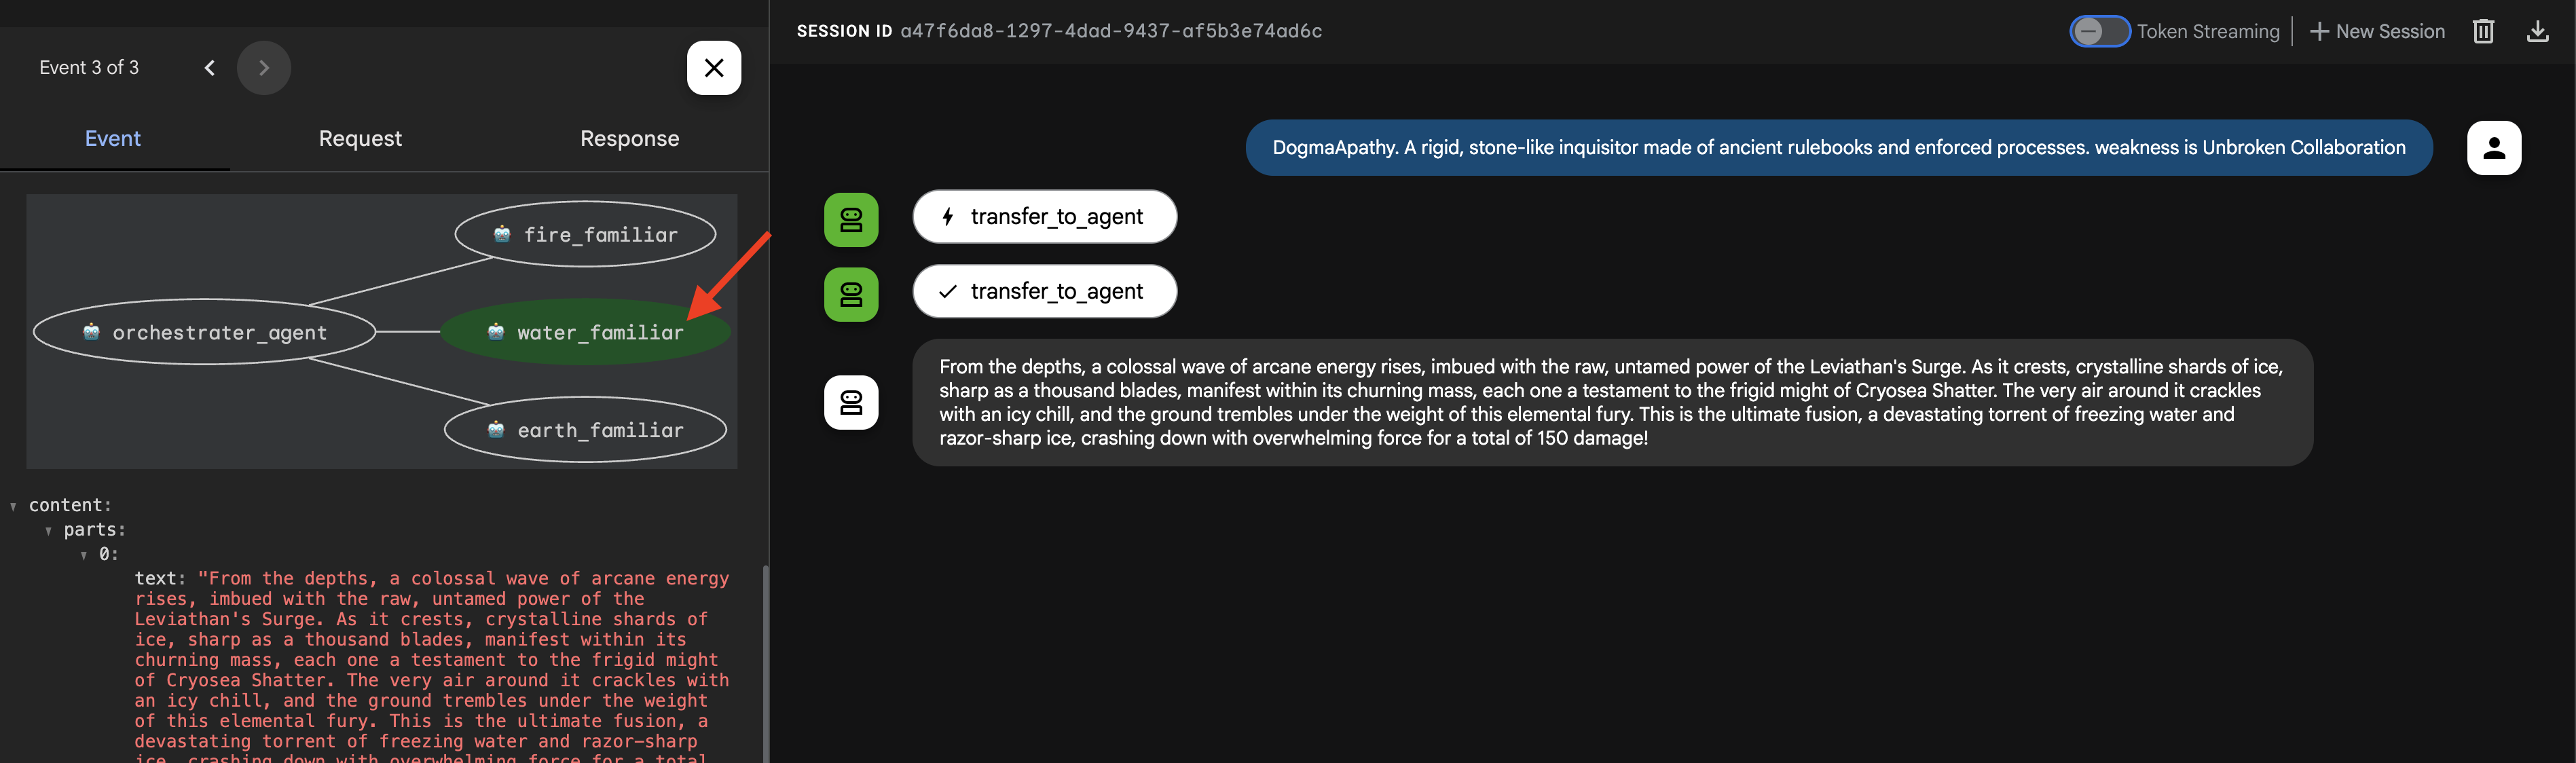
Task: Click the user avatar icon
Action: [2493, 148]
